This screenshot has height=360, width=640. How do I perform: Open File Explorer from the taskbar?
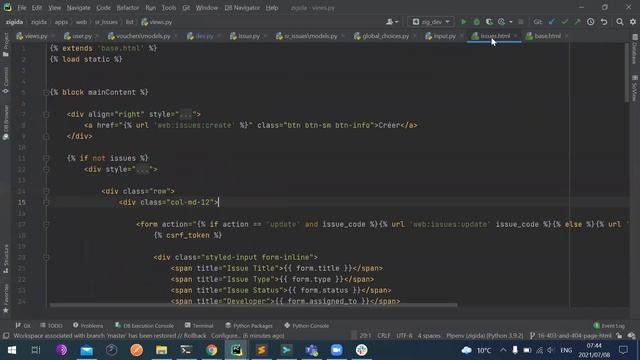pyautogui.click(x=162, y=350)
